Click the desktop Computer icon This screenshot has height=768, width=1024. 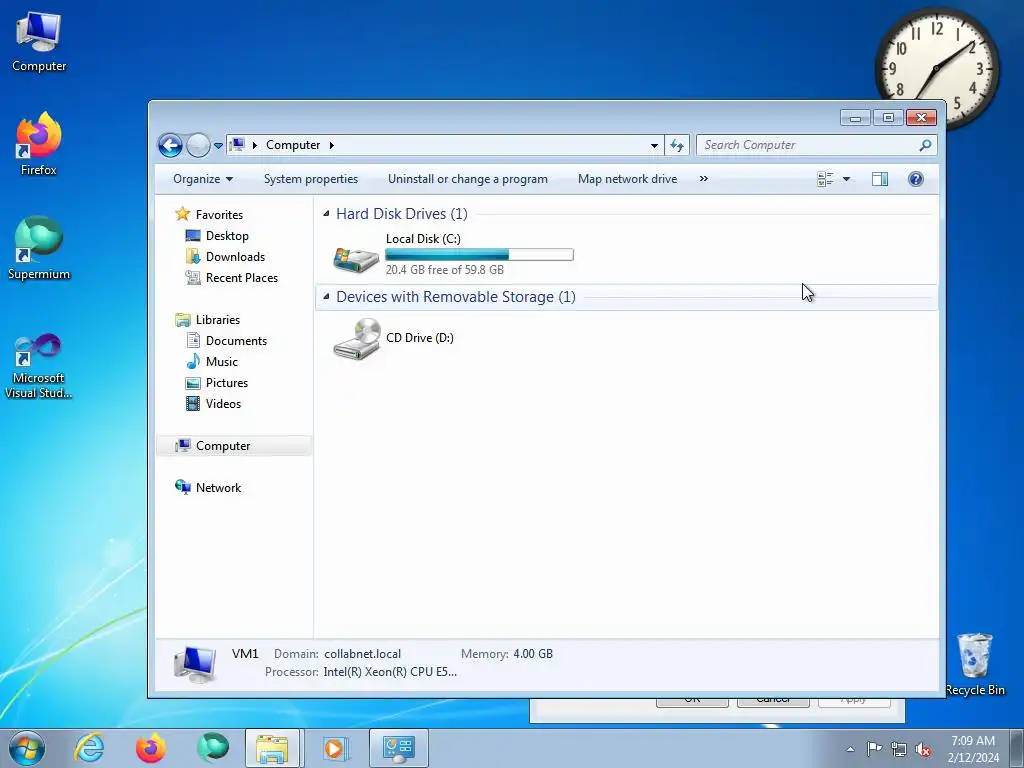[x=39, y=42]
